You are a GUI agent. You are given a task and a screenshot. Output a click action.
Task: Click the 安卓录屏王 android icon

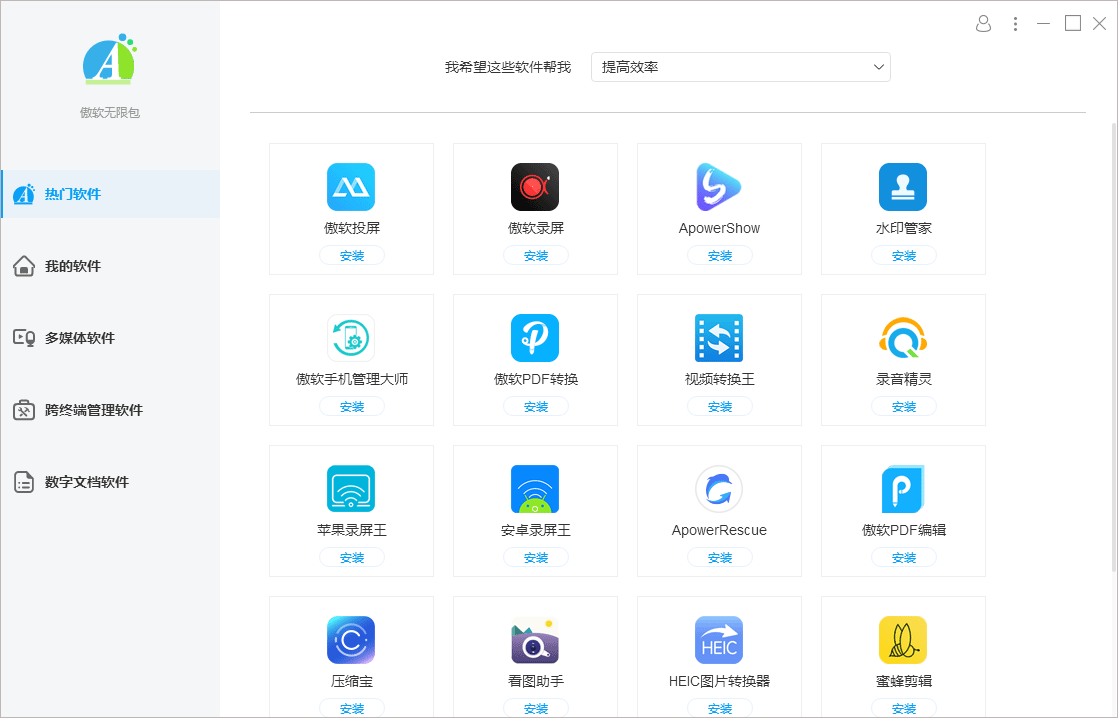pyautogui.click(x=535, y=489)
